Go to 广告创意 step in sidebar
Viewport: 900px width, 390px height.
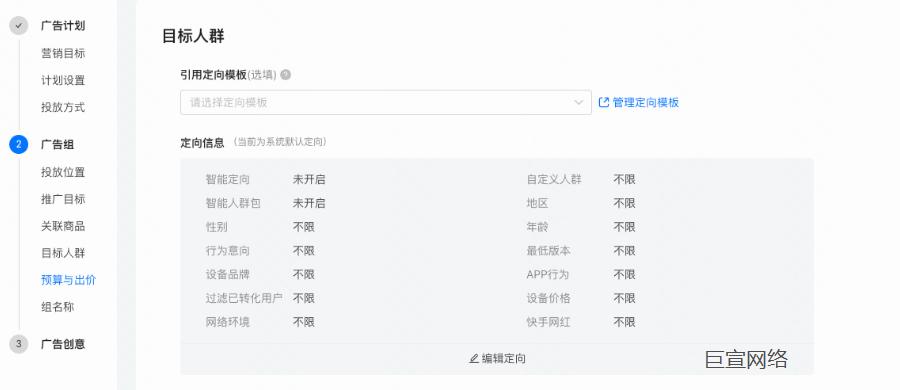(x=63, y=344)
